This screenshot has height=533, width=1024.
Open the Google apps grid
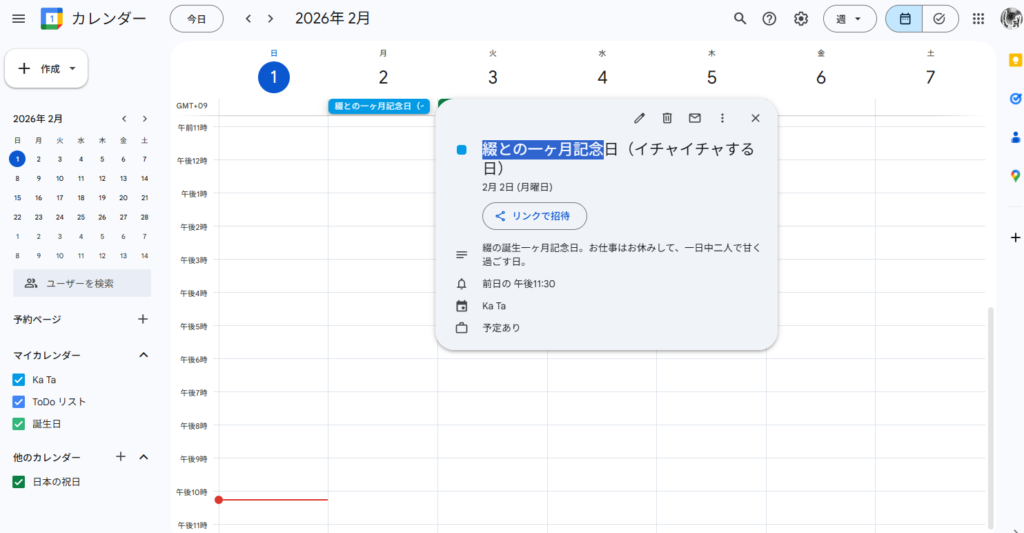(978, 19)
